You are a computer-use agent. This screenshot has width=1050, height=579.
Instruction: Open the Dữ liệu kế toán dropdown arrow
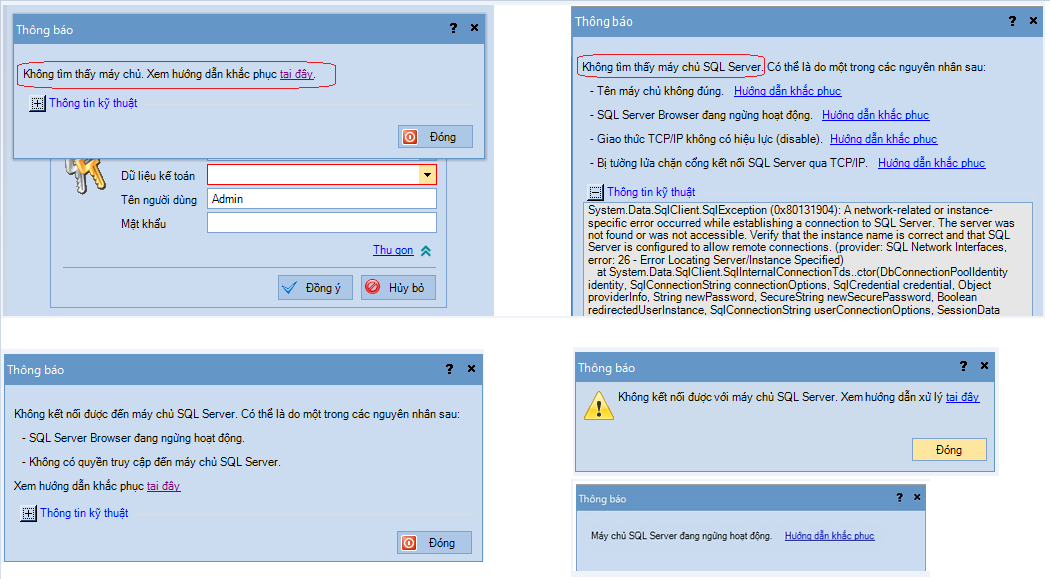(427, 175)
